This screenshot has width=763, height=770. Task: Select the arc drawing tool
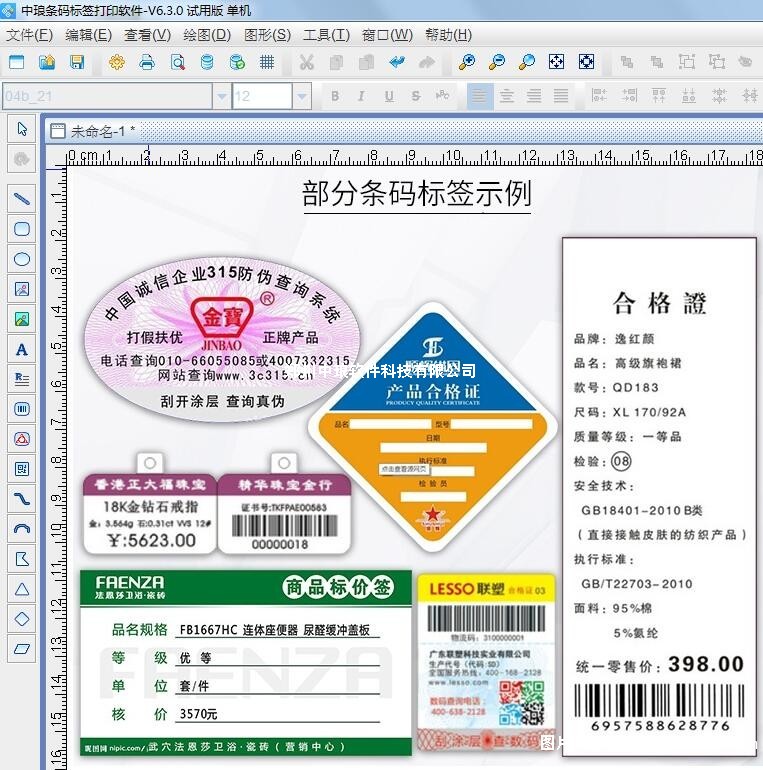22,528
